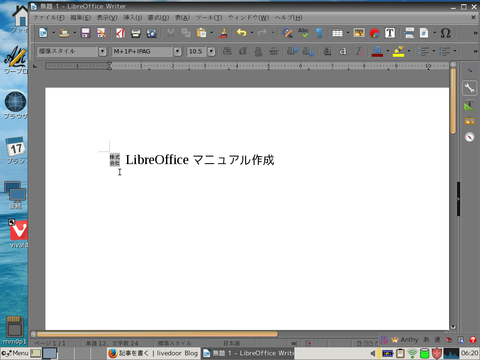Click the Save As icon

pos(101,33)
